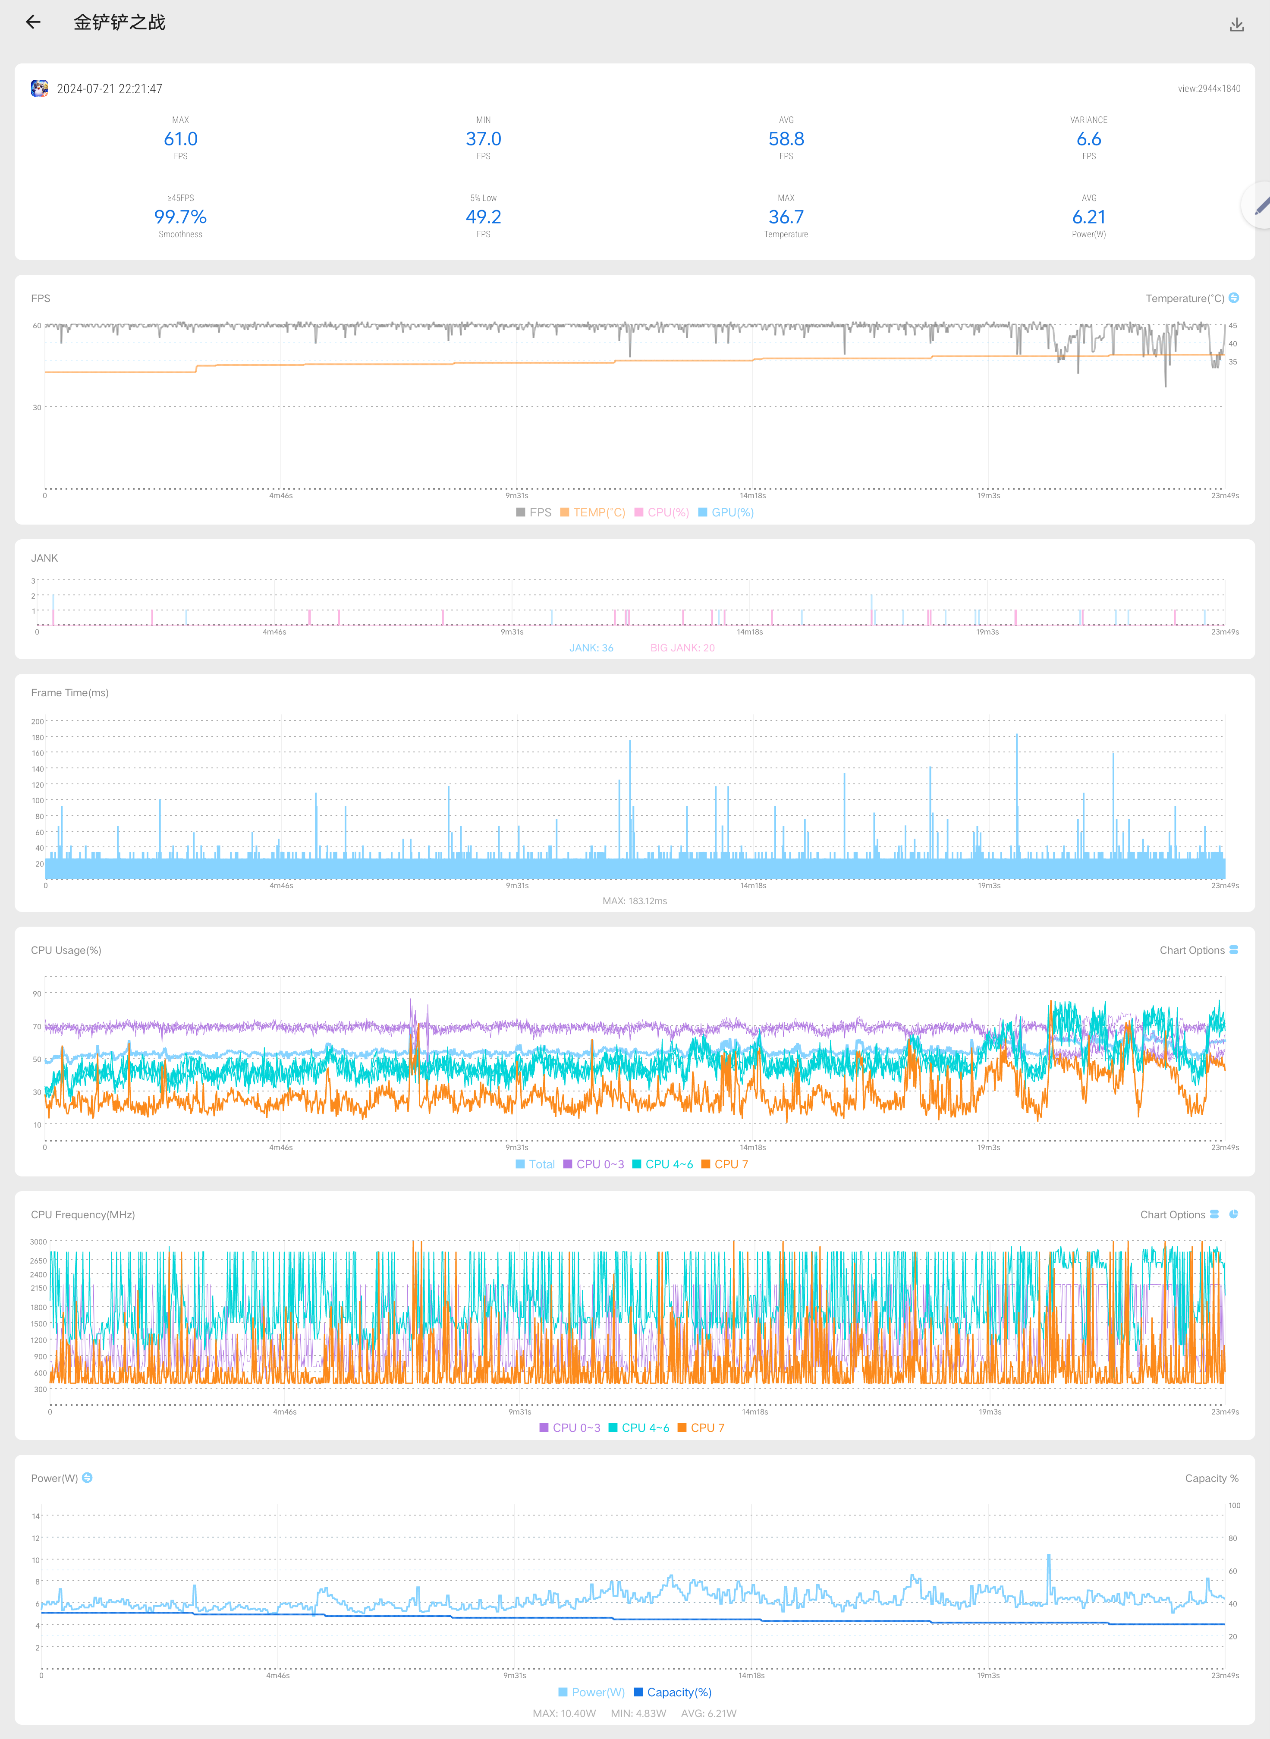Viewport: 1270px width, 1739px height.
Task: Click the Capacity(%) legend color swatch
Action: (x=638, y=1692)
